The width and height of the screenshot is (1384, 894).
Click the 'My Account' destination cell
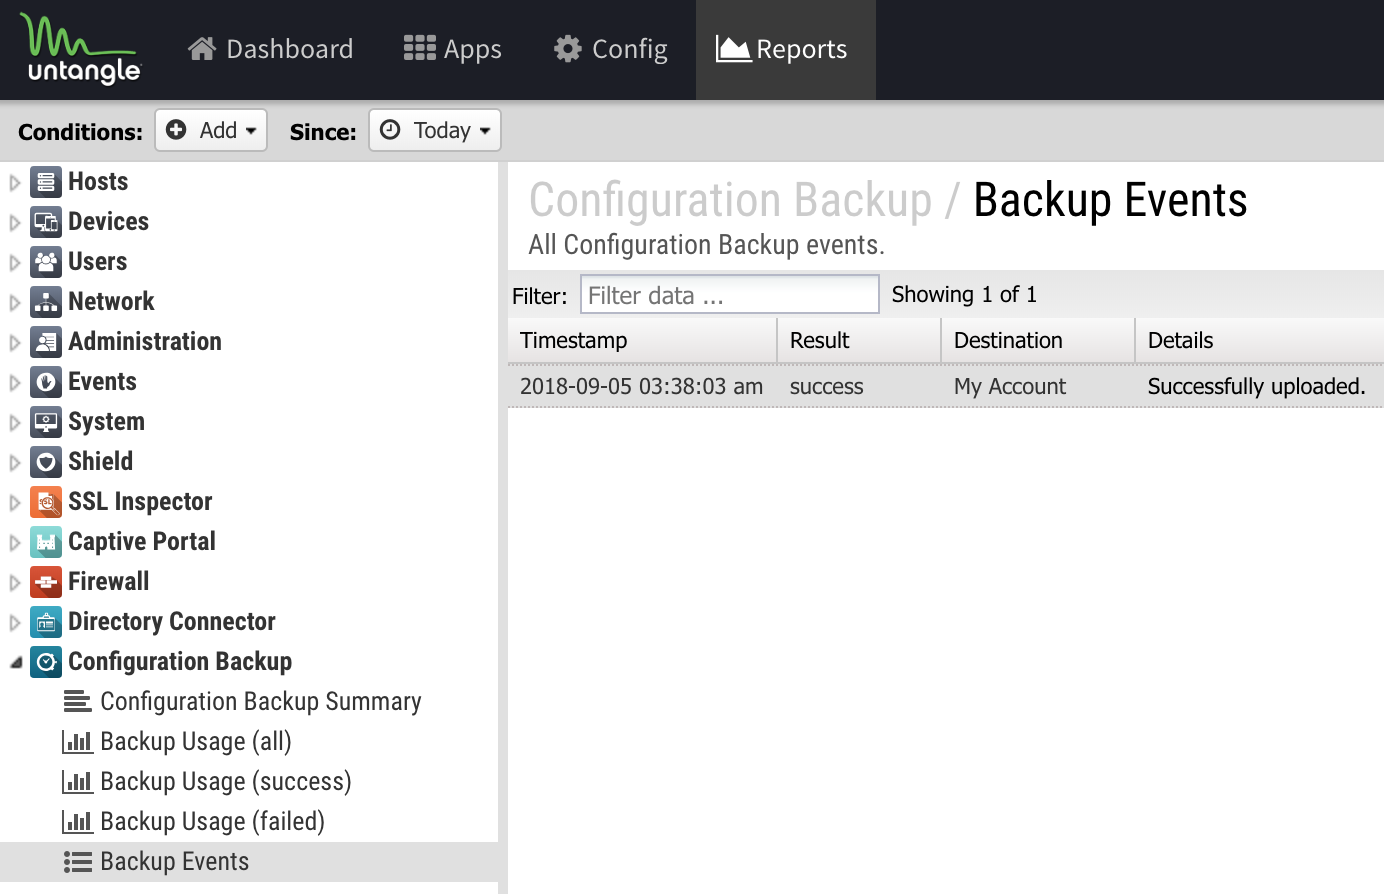(1038, 386)
